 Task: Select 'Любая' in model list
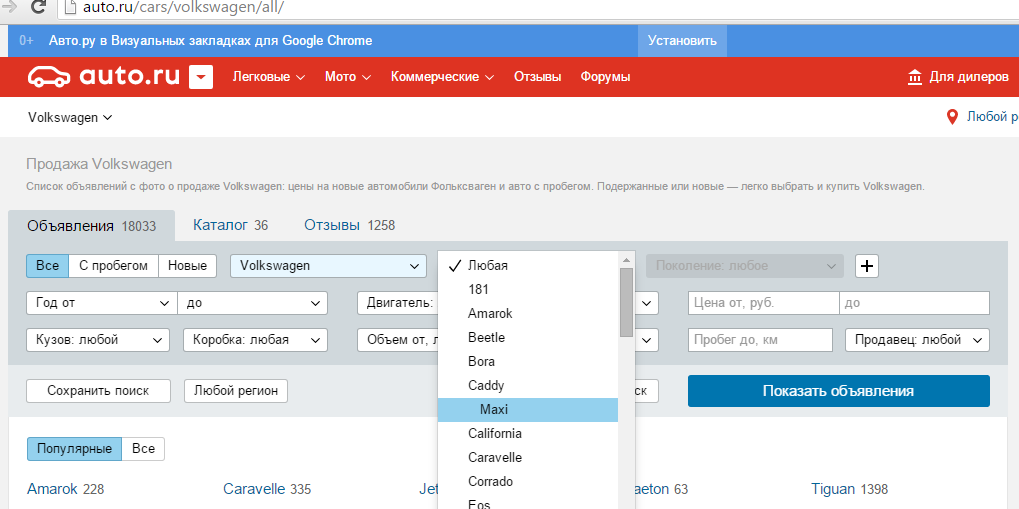528,266
